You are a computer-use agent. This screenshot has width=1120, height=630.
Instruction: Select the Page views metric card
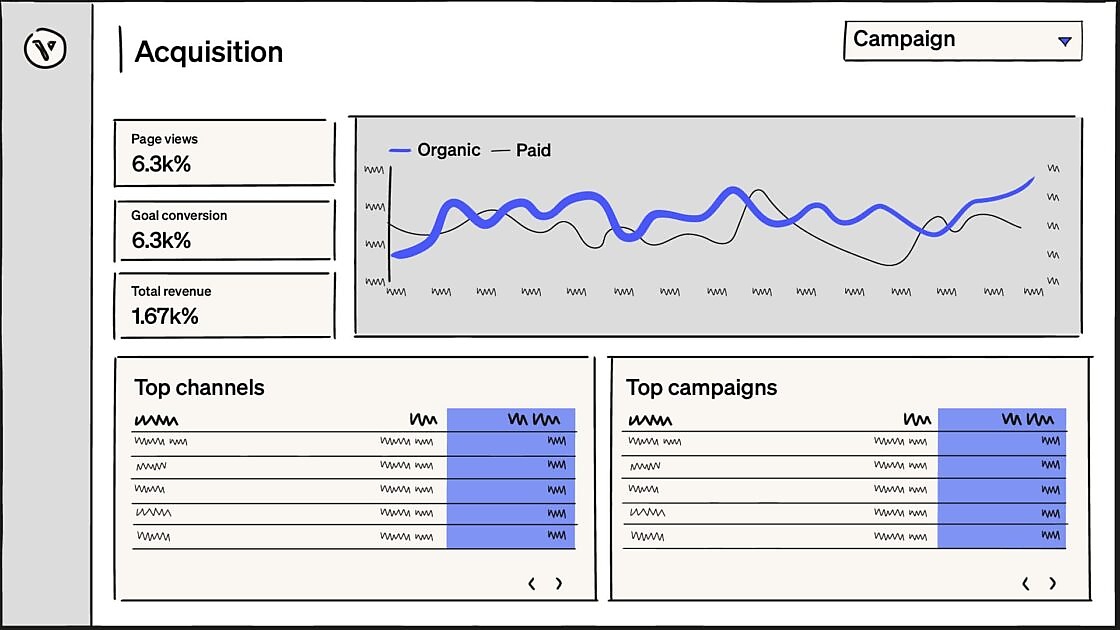click(x=224, y=154)
